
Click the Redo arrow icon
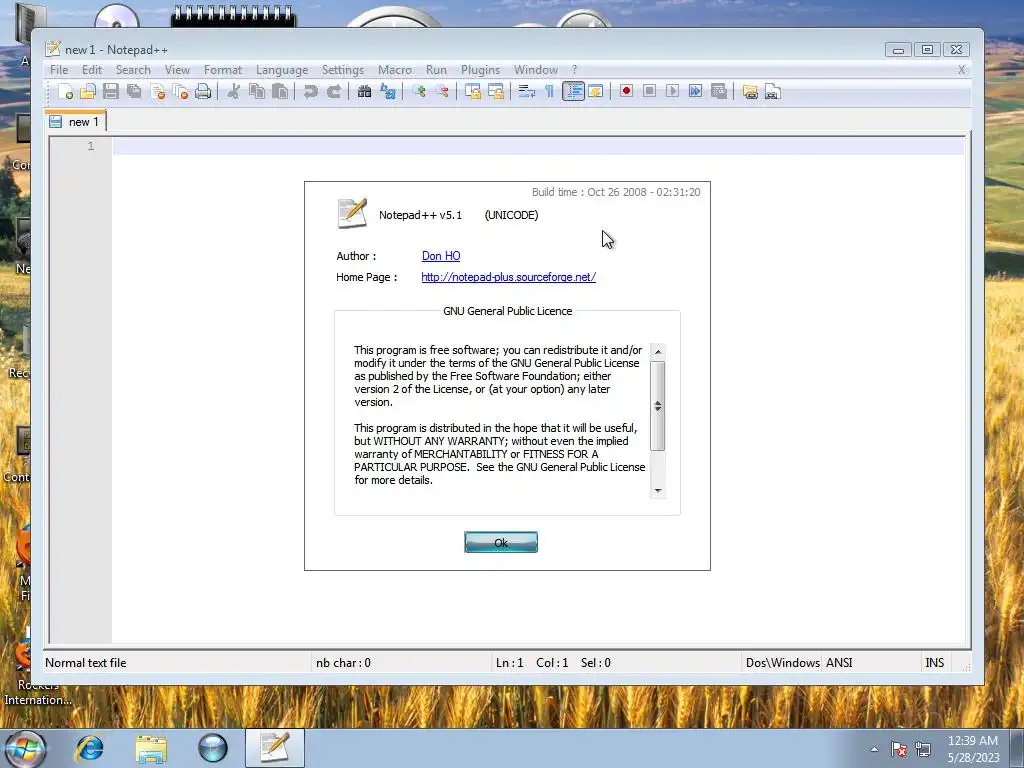coord(334,91)
